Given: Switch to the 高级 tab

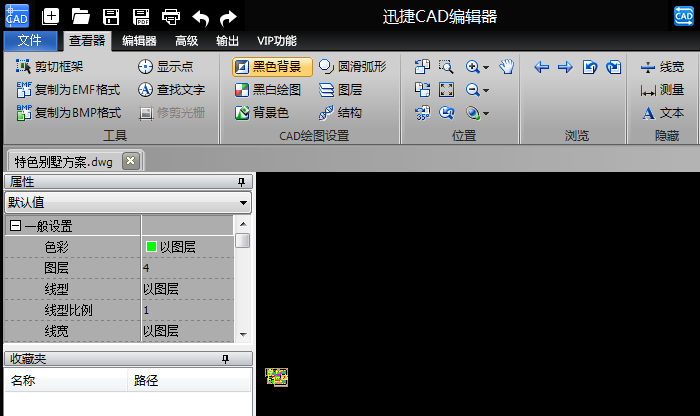Looking at the screenshot, I should (186, 41).
